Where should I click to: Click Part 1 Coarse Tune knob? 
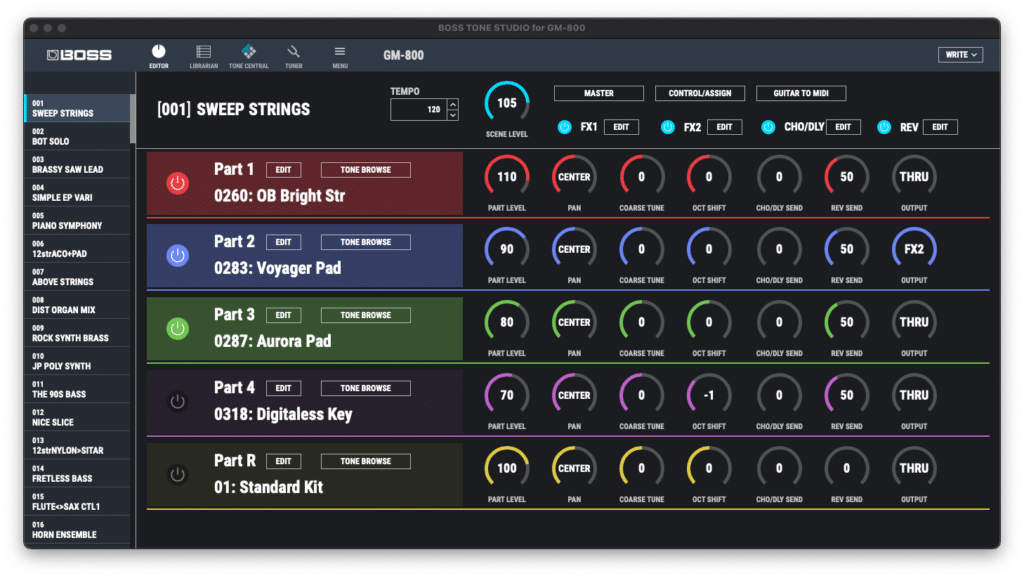coord(641,177)
